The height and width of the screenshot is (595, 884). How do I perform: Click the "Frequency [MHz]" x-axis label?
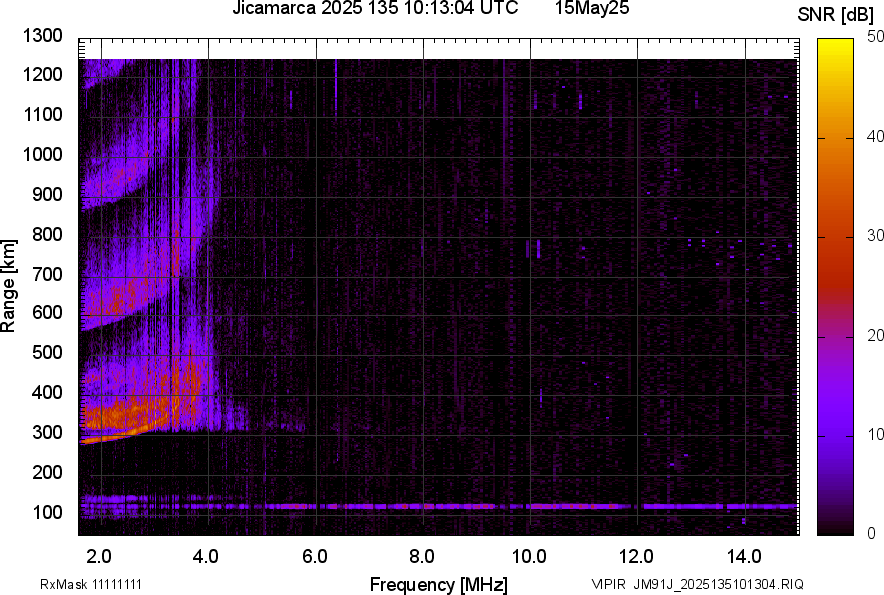438,584
